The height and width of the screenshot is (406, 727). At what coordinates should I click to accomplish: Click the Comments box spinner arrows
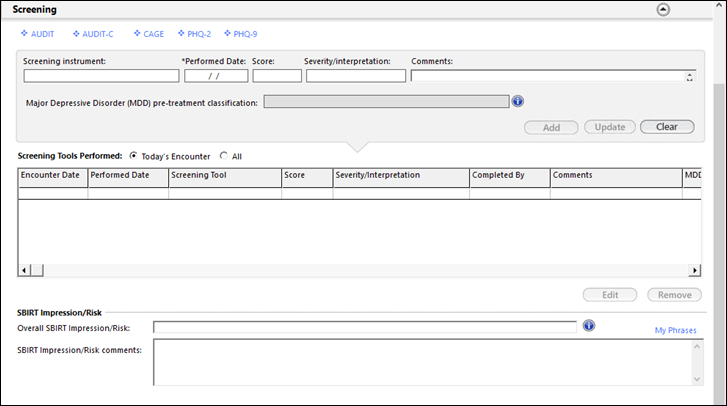click(x=689, y=76)
